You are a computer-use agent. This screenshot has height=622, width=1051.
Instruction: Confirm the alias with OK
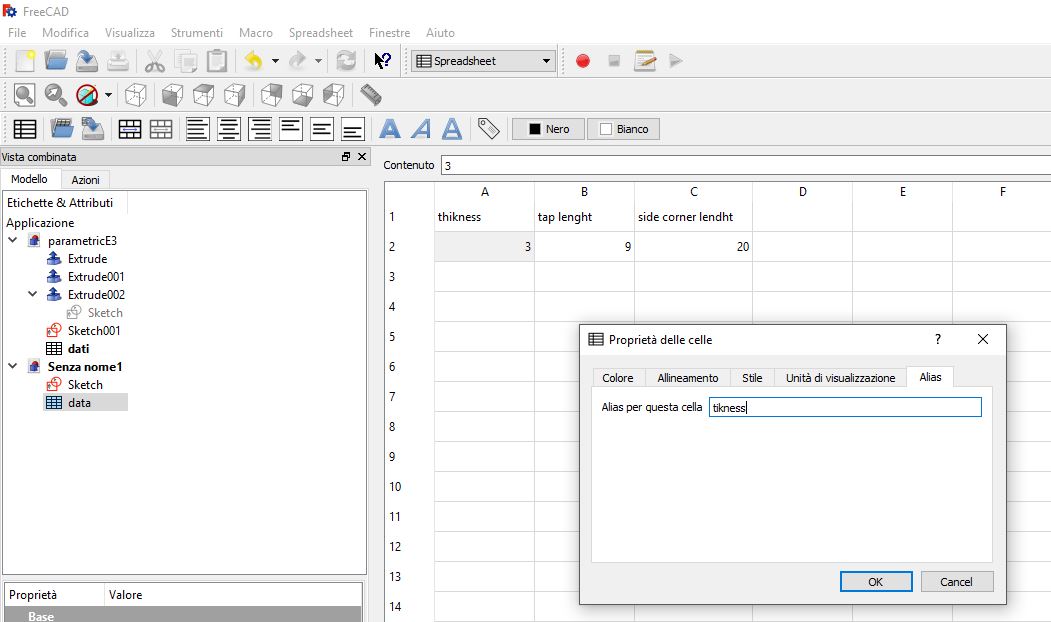pyautogui.click(x=875, y=582)
